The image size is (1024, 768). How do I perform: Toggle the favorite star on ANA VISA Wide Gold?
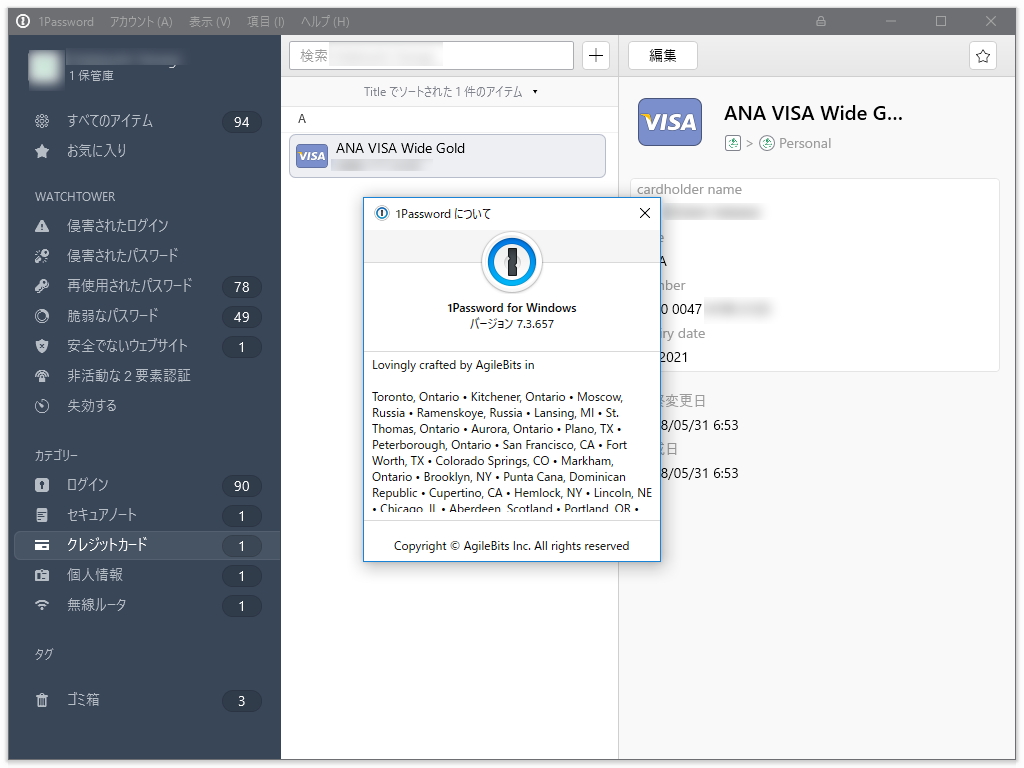(x=982, y=56)
